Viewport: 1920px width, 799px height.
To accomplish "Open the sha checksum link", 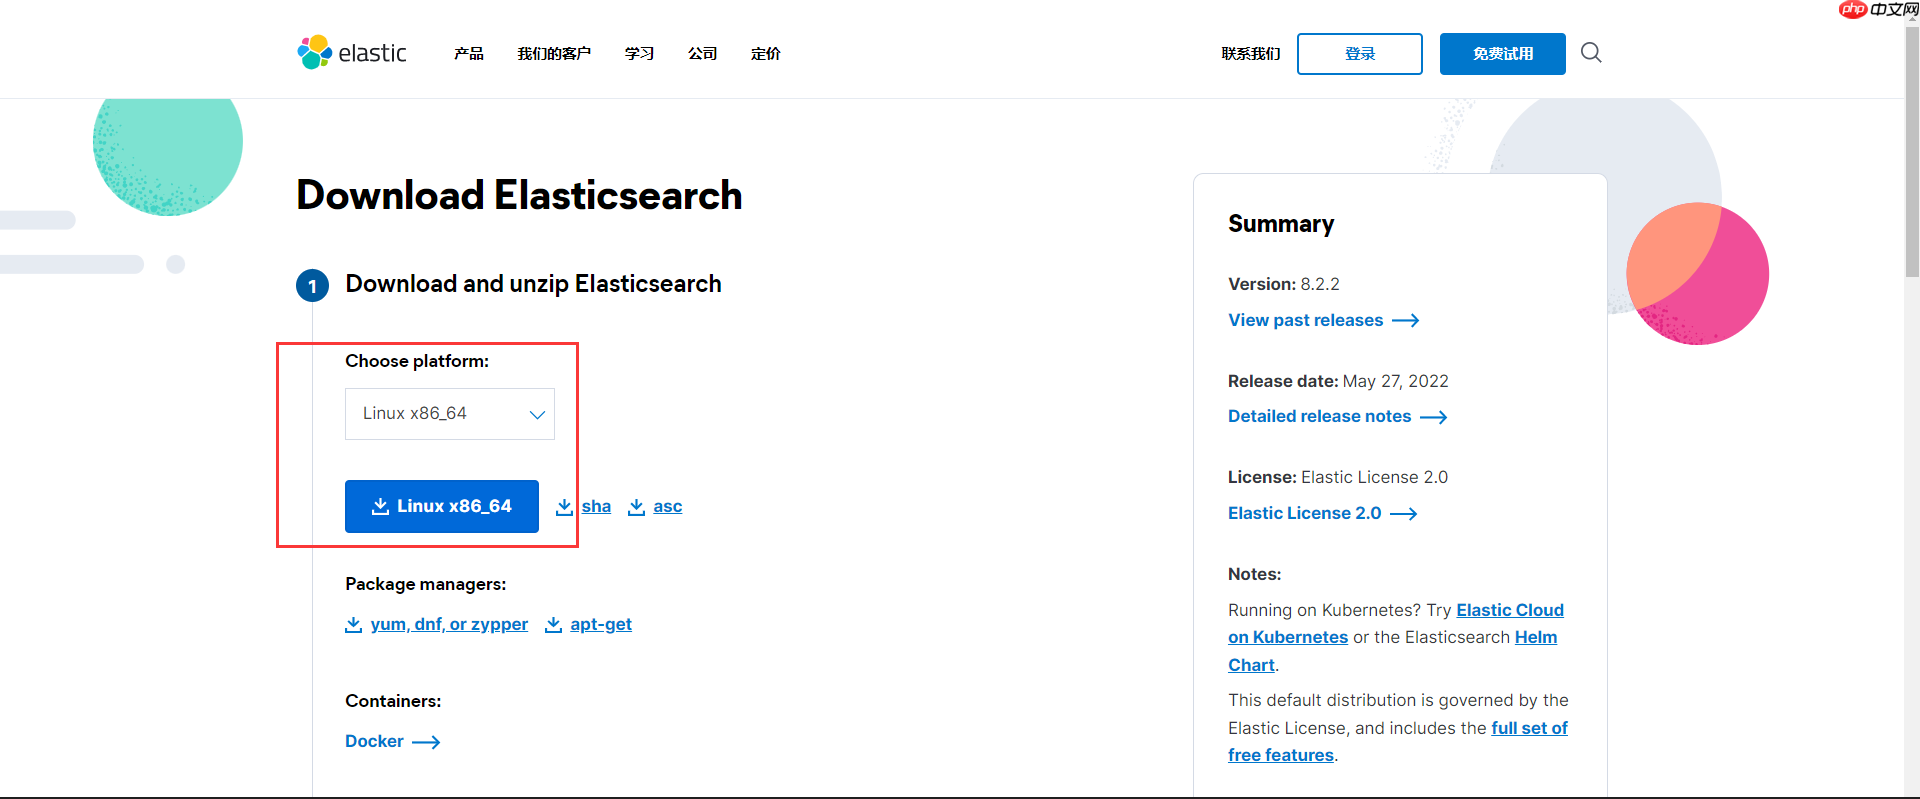I will (x=596, y=507).
